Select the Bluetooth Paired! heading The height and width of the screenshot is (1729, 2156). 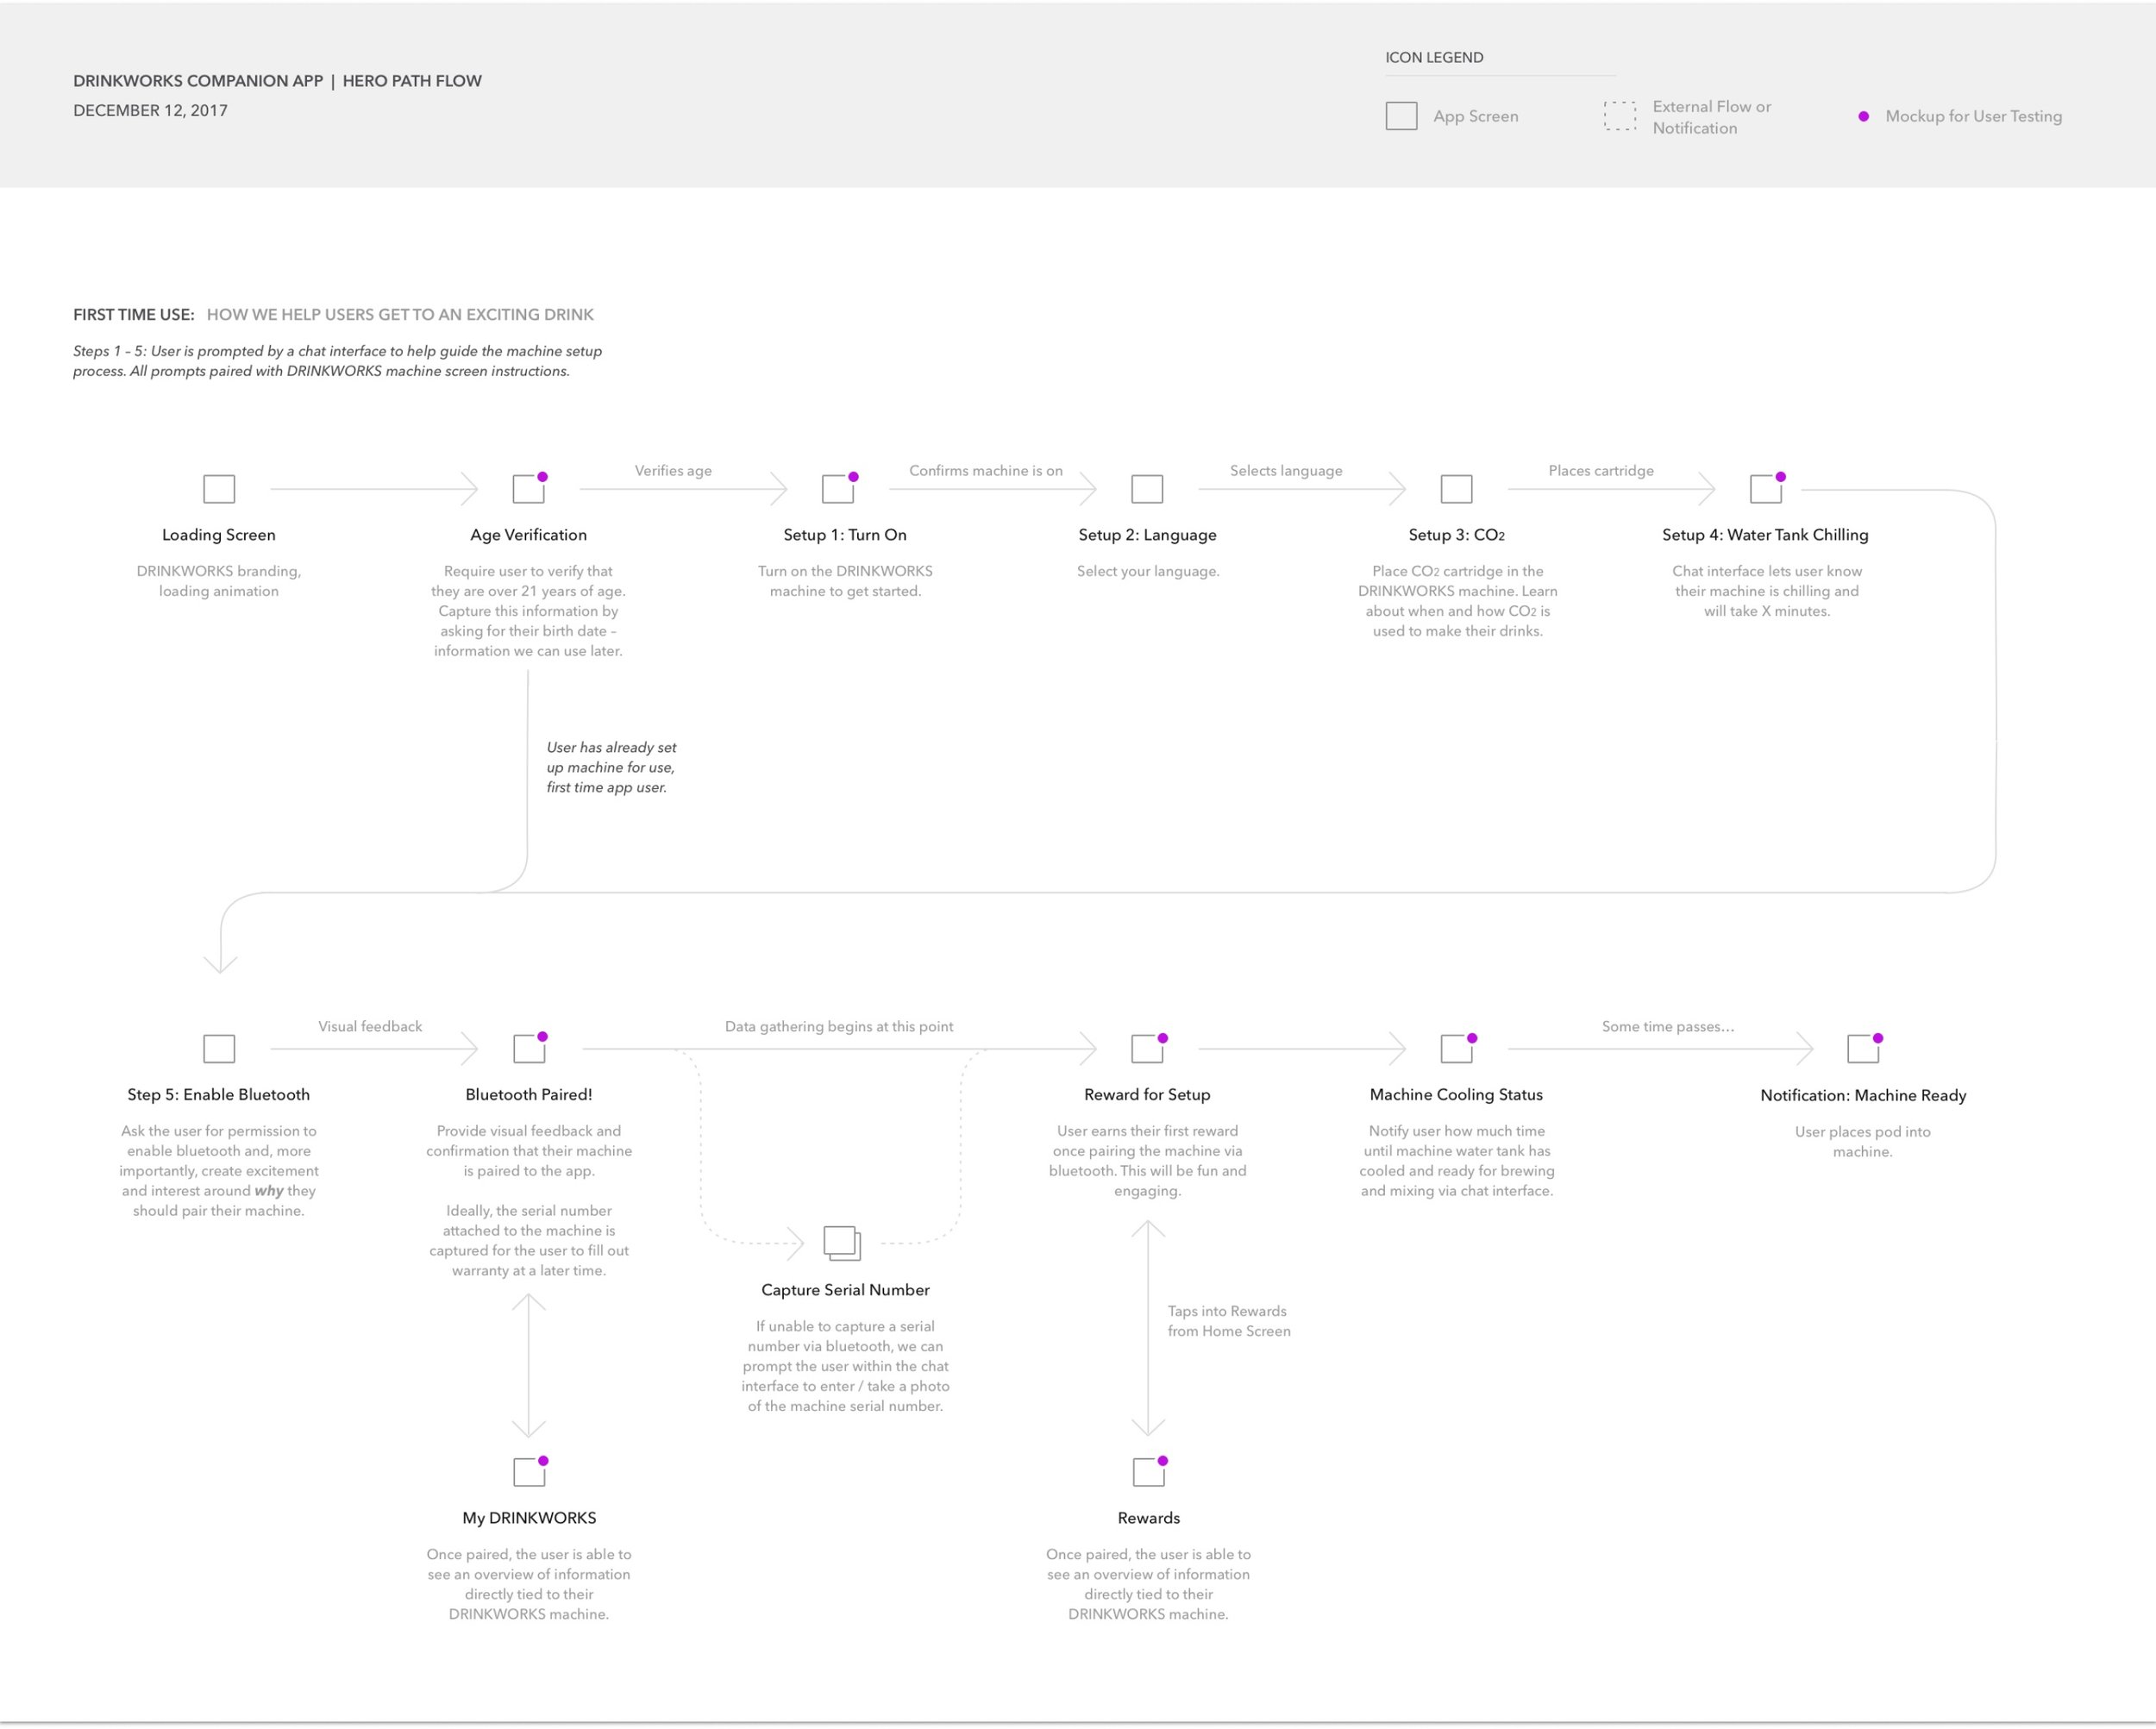529,1095
